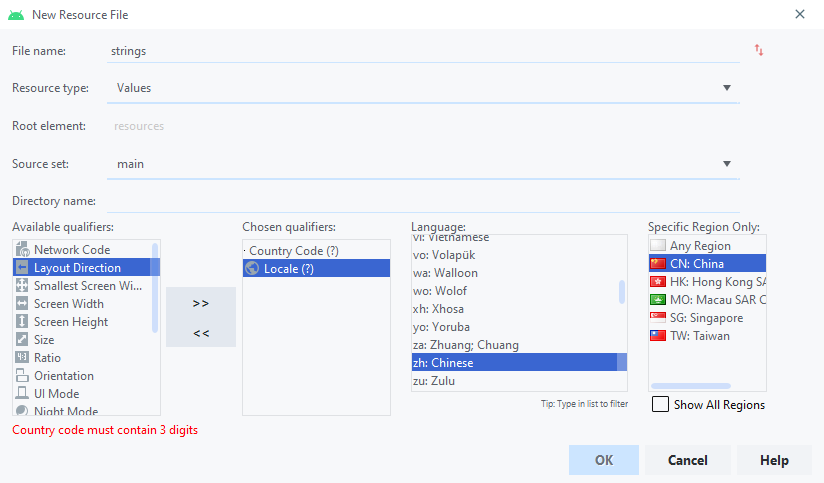The image size is (824, 483).
Task: Open the Resource type dropdown
Action: [x=727, y=88]
